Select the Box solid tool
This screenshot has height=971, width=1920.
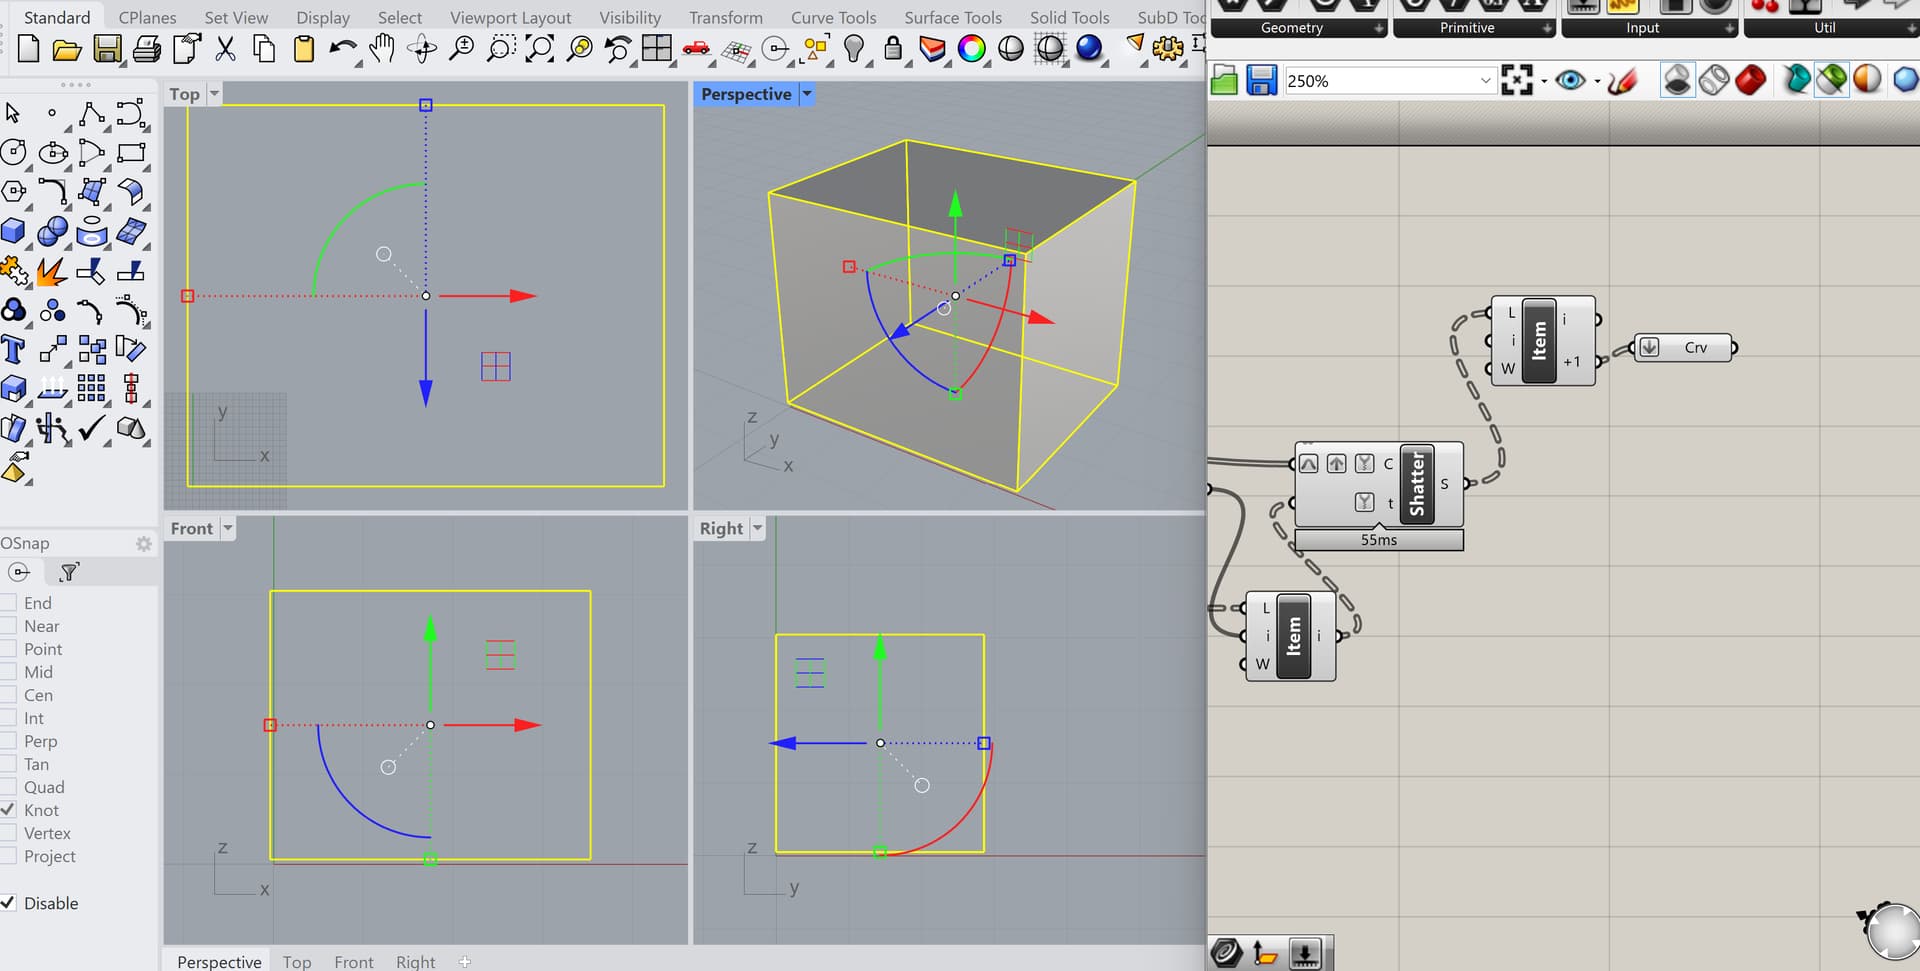click(x=13, y=232)
